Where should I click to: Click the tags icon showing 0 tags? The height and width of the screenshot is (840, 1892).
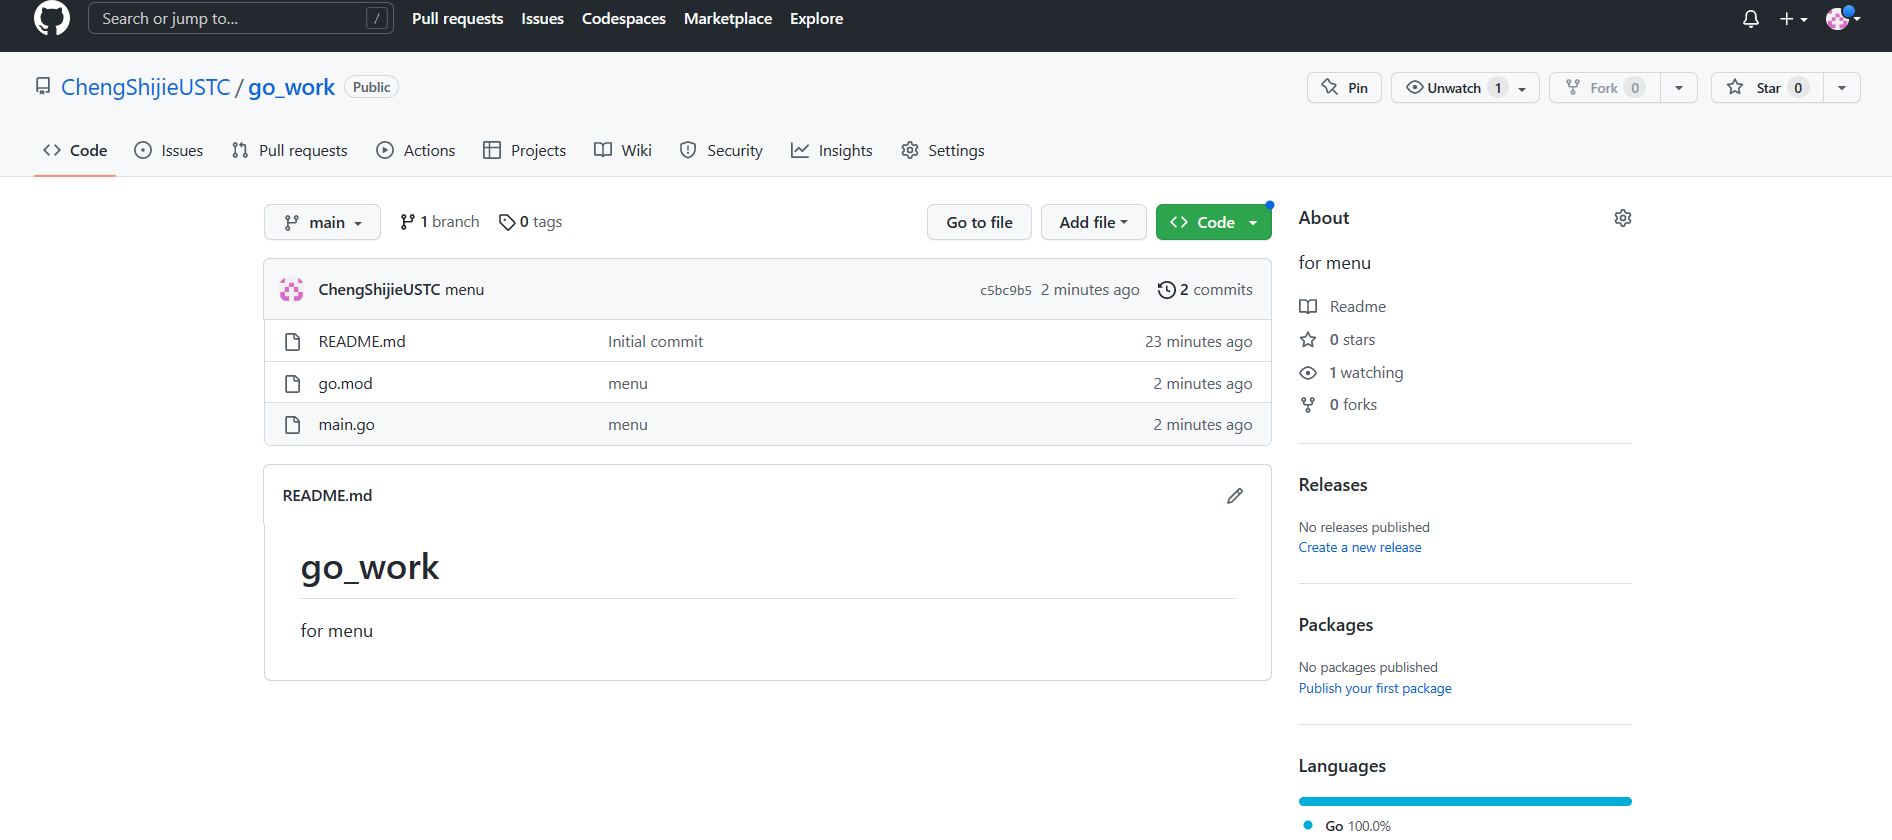pyautogui.click(x=507, y=222)
